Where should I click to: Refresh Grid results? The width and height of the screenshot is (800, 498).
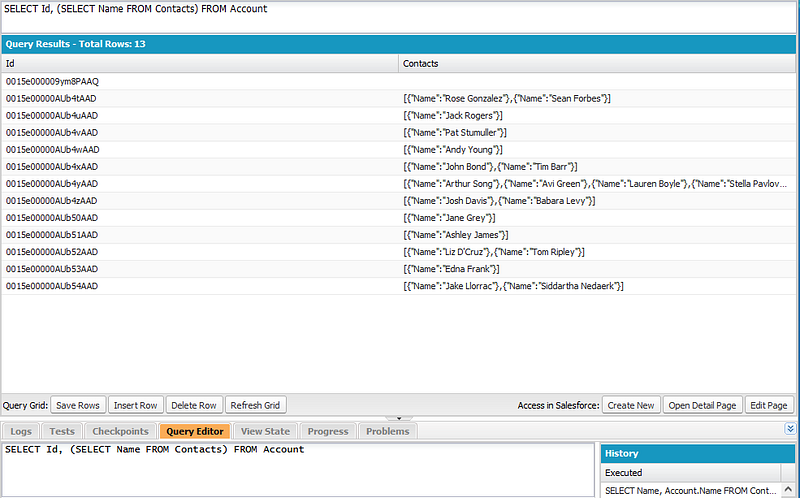256,405
